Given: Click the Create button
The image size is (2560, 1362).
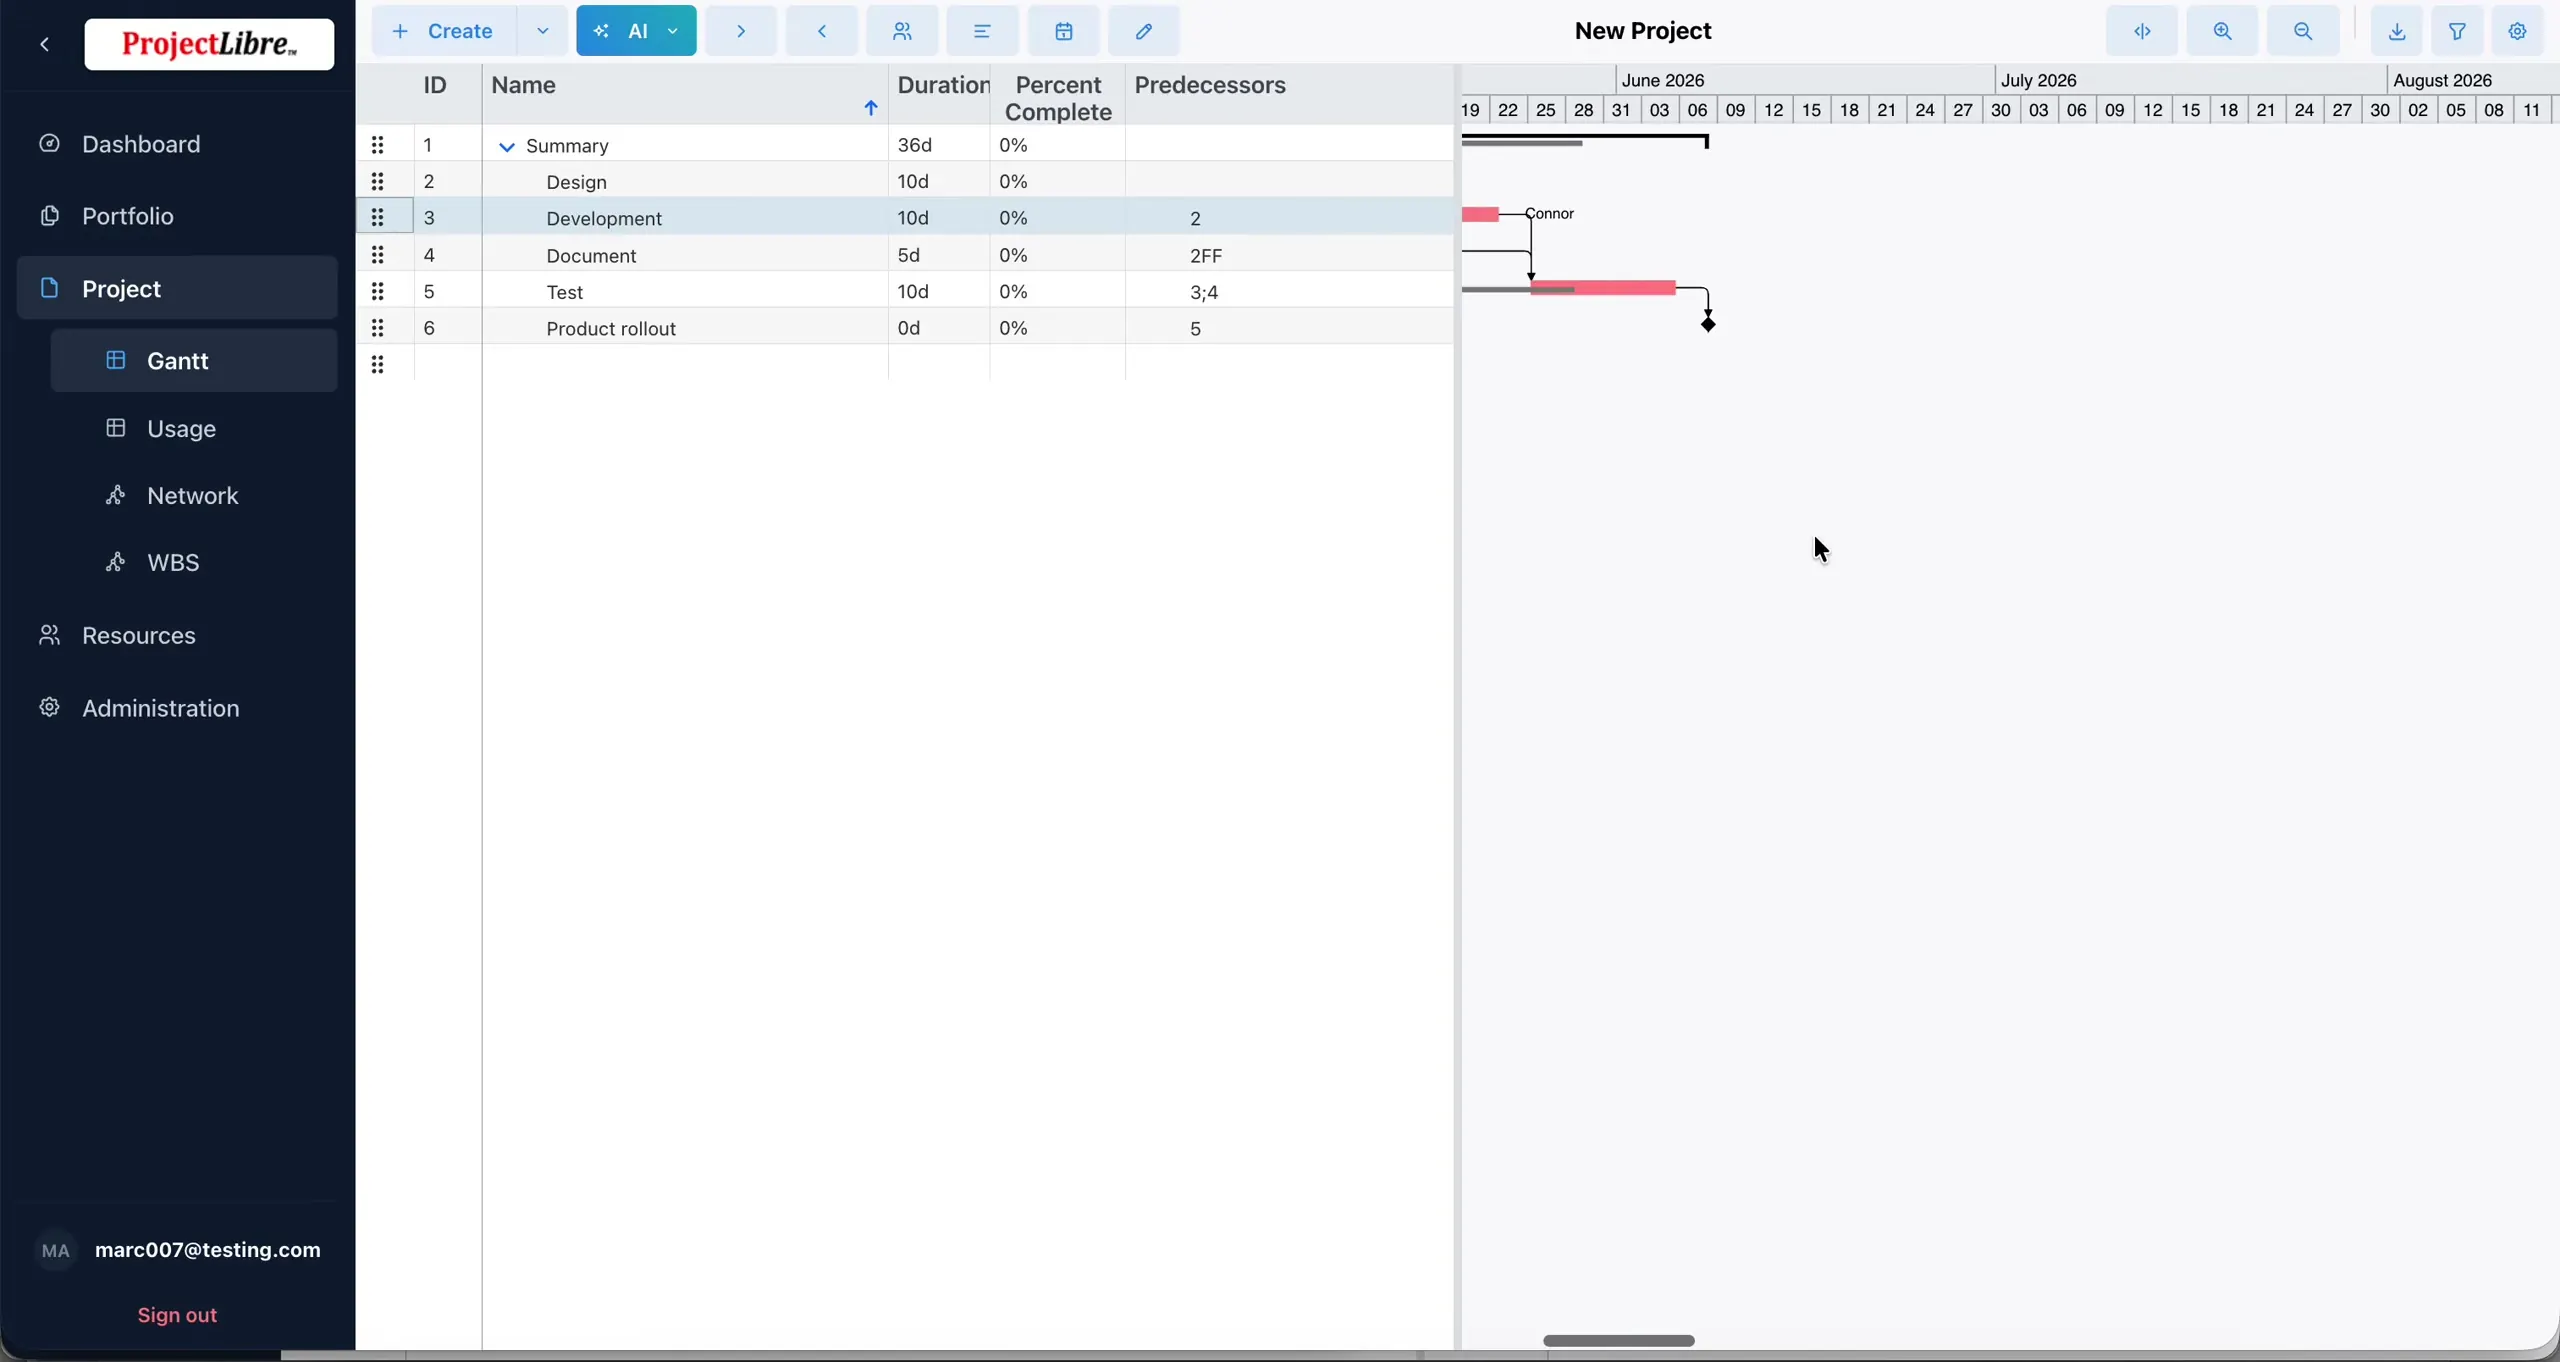Looking at the screenshot, I should click(445, 31).
